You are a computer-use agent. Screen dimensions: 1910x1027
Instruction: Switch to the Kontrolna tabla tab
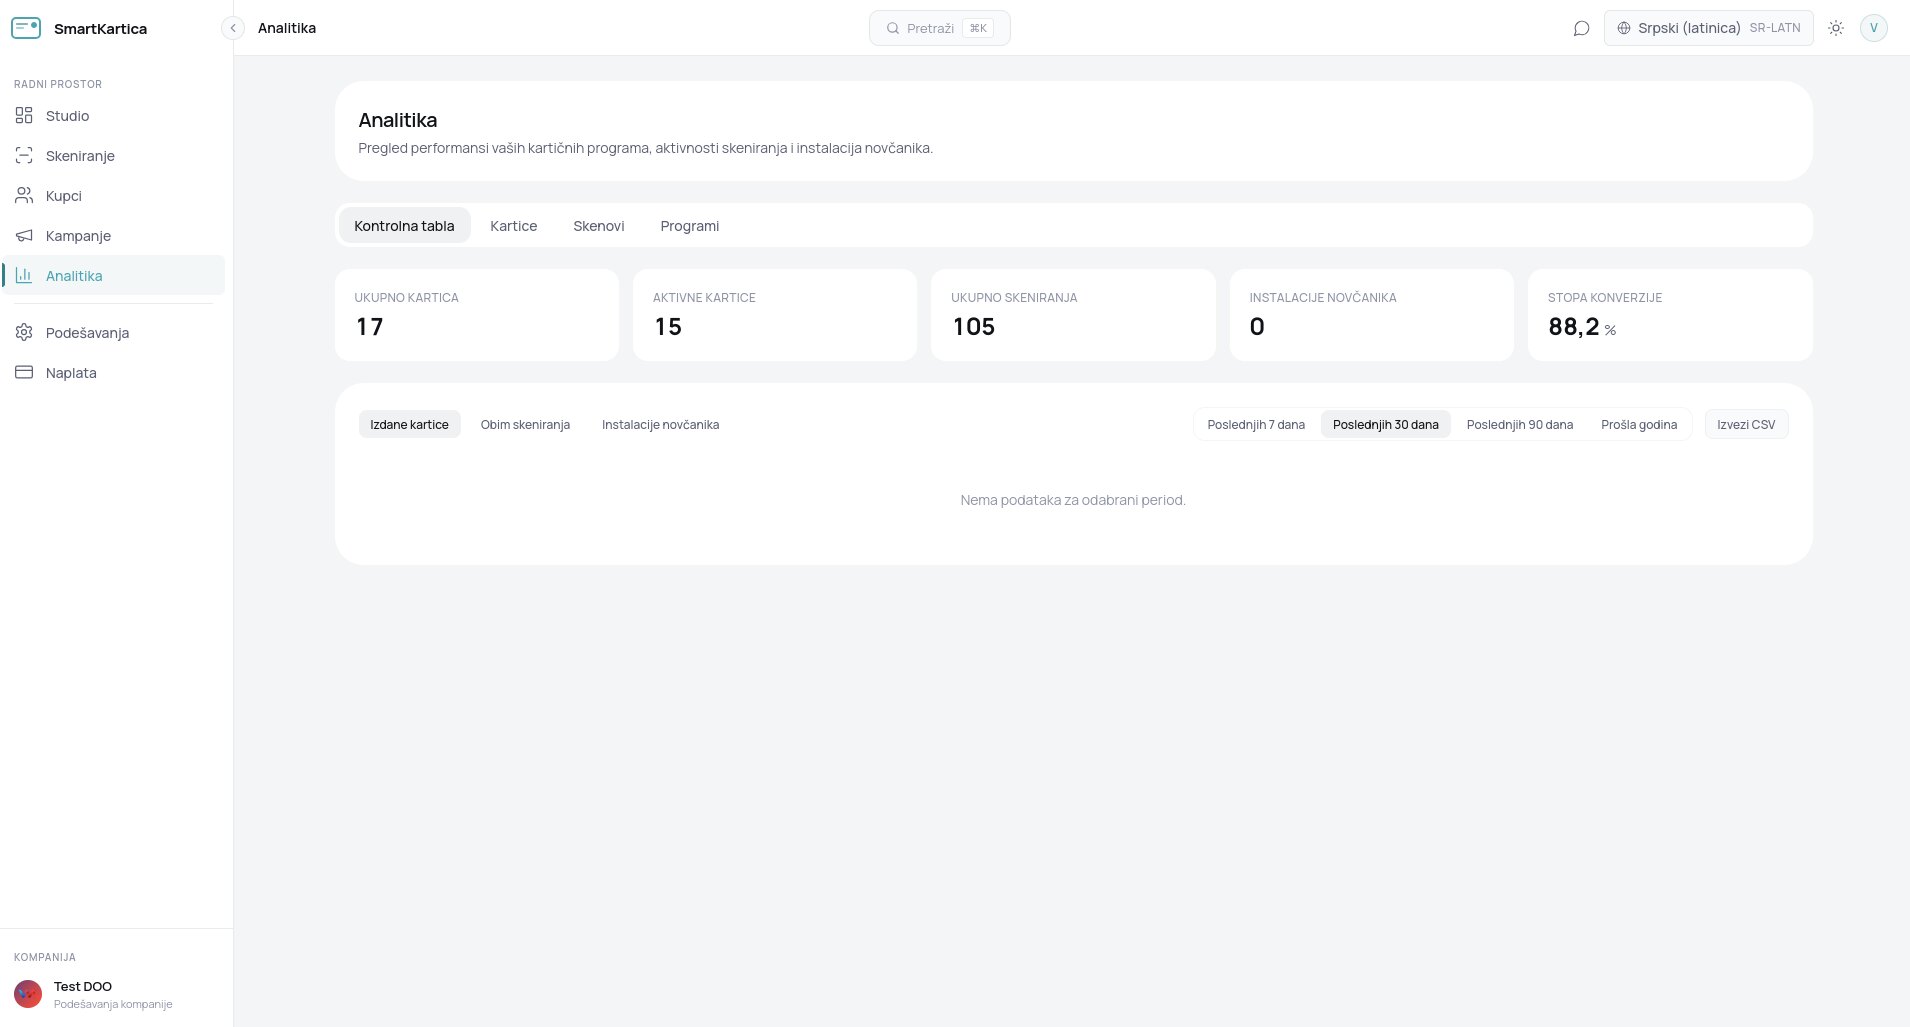click(404, 226)
